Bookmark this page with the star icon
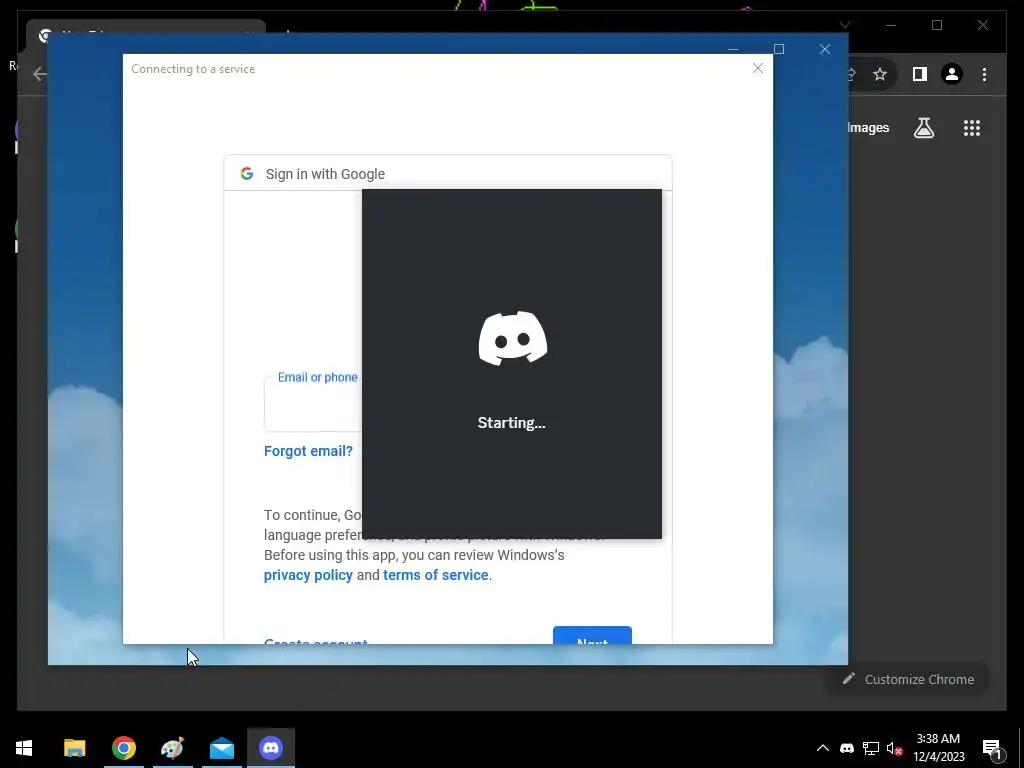1024x768 pixels. click(x=880, y=74)
